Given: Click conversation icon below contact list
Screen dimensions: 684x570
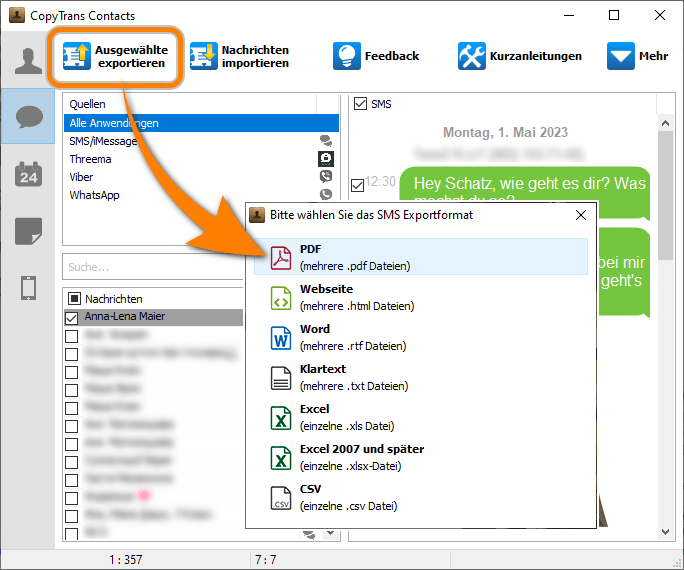Looking at the screenshot, I should click(310, 534).
